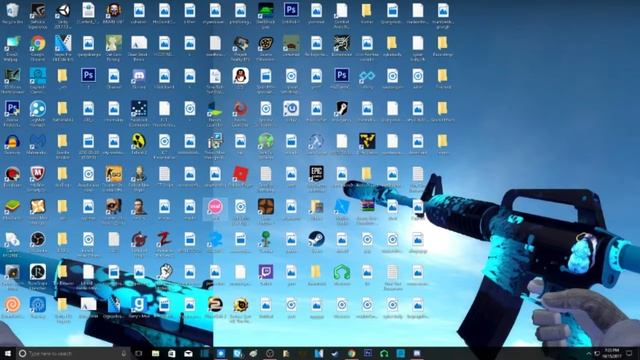Select the Counter-Strike GO desktop shortcut
The image size is (640, 360).
tap(113, 174)
